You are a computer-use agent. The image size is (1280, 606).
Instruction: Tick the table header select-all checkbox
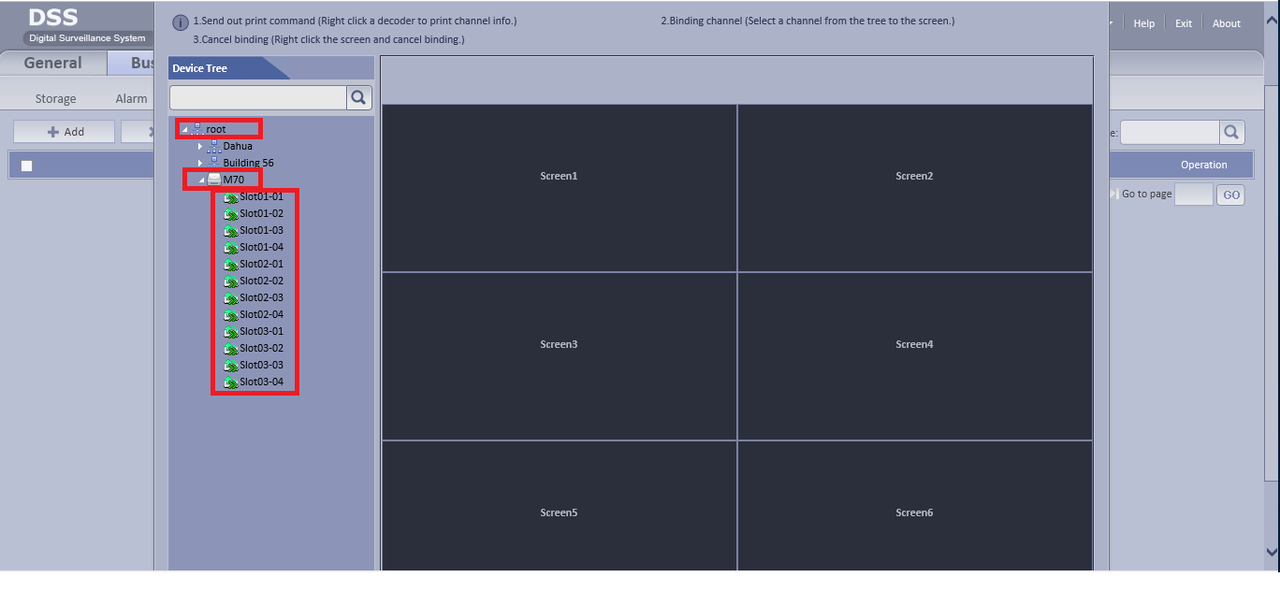pyautogui.click(x=27, y=166)
